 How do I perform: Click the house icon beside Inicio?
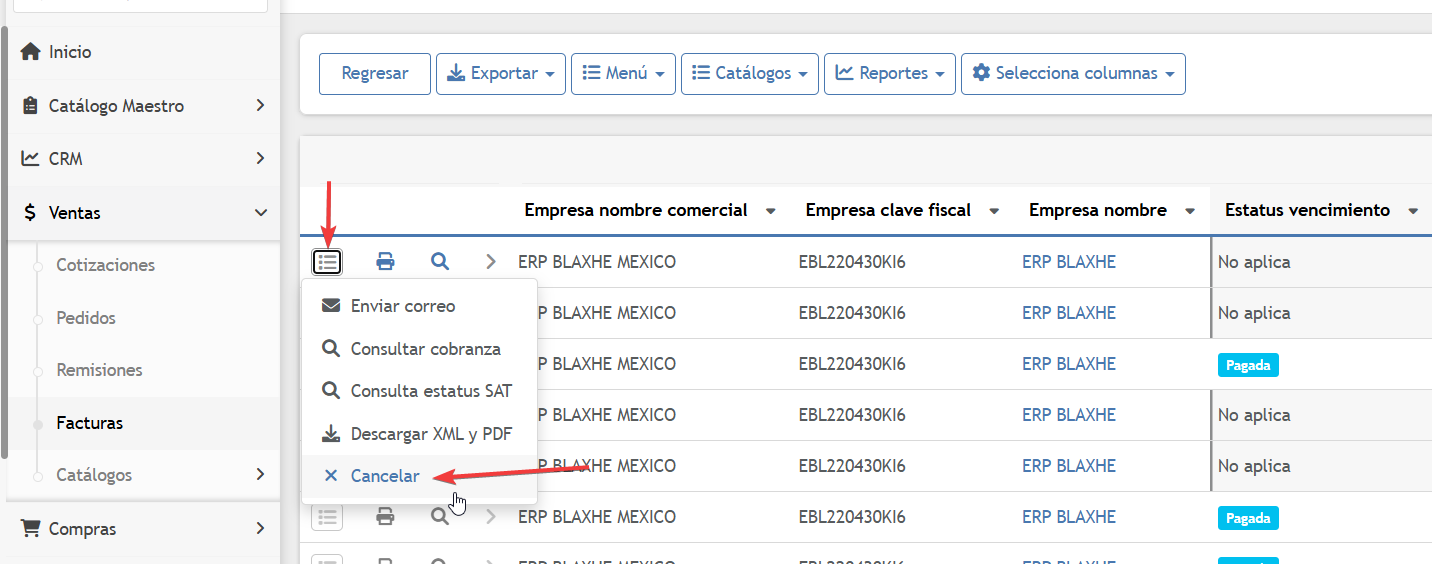pyautogui.click(x=30, y=52)
